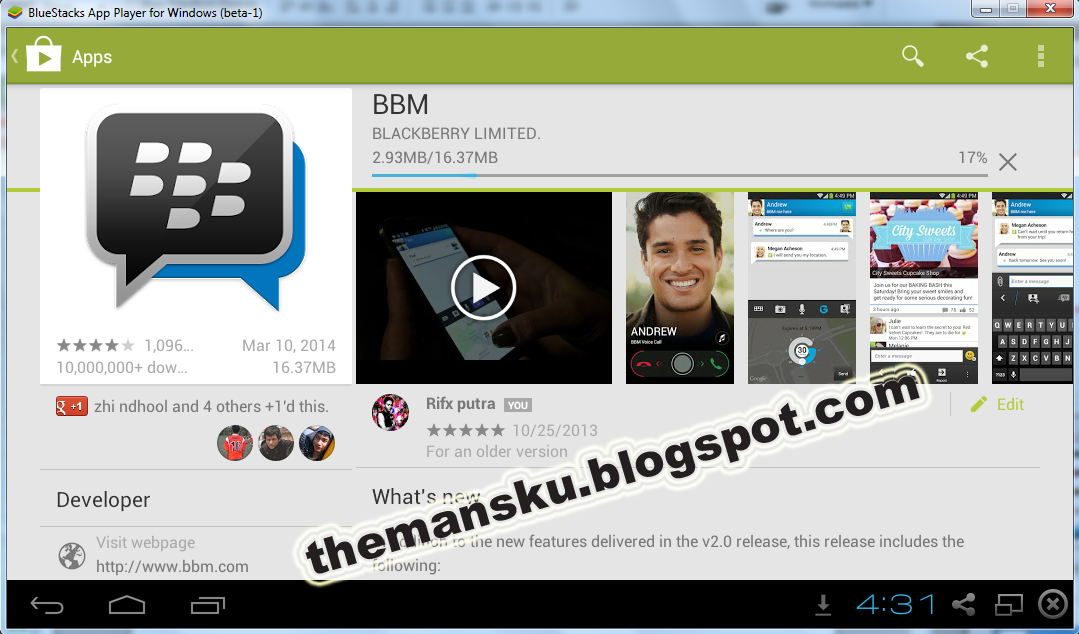
Task: Click the middle +1 user avatar
Action: tap(276, 443)
